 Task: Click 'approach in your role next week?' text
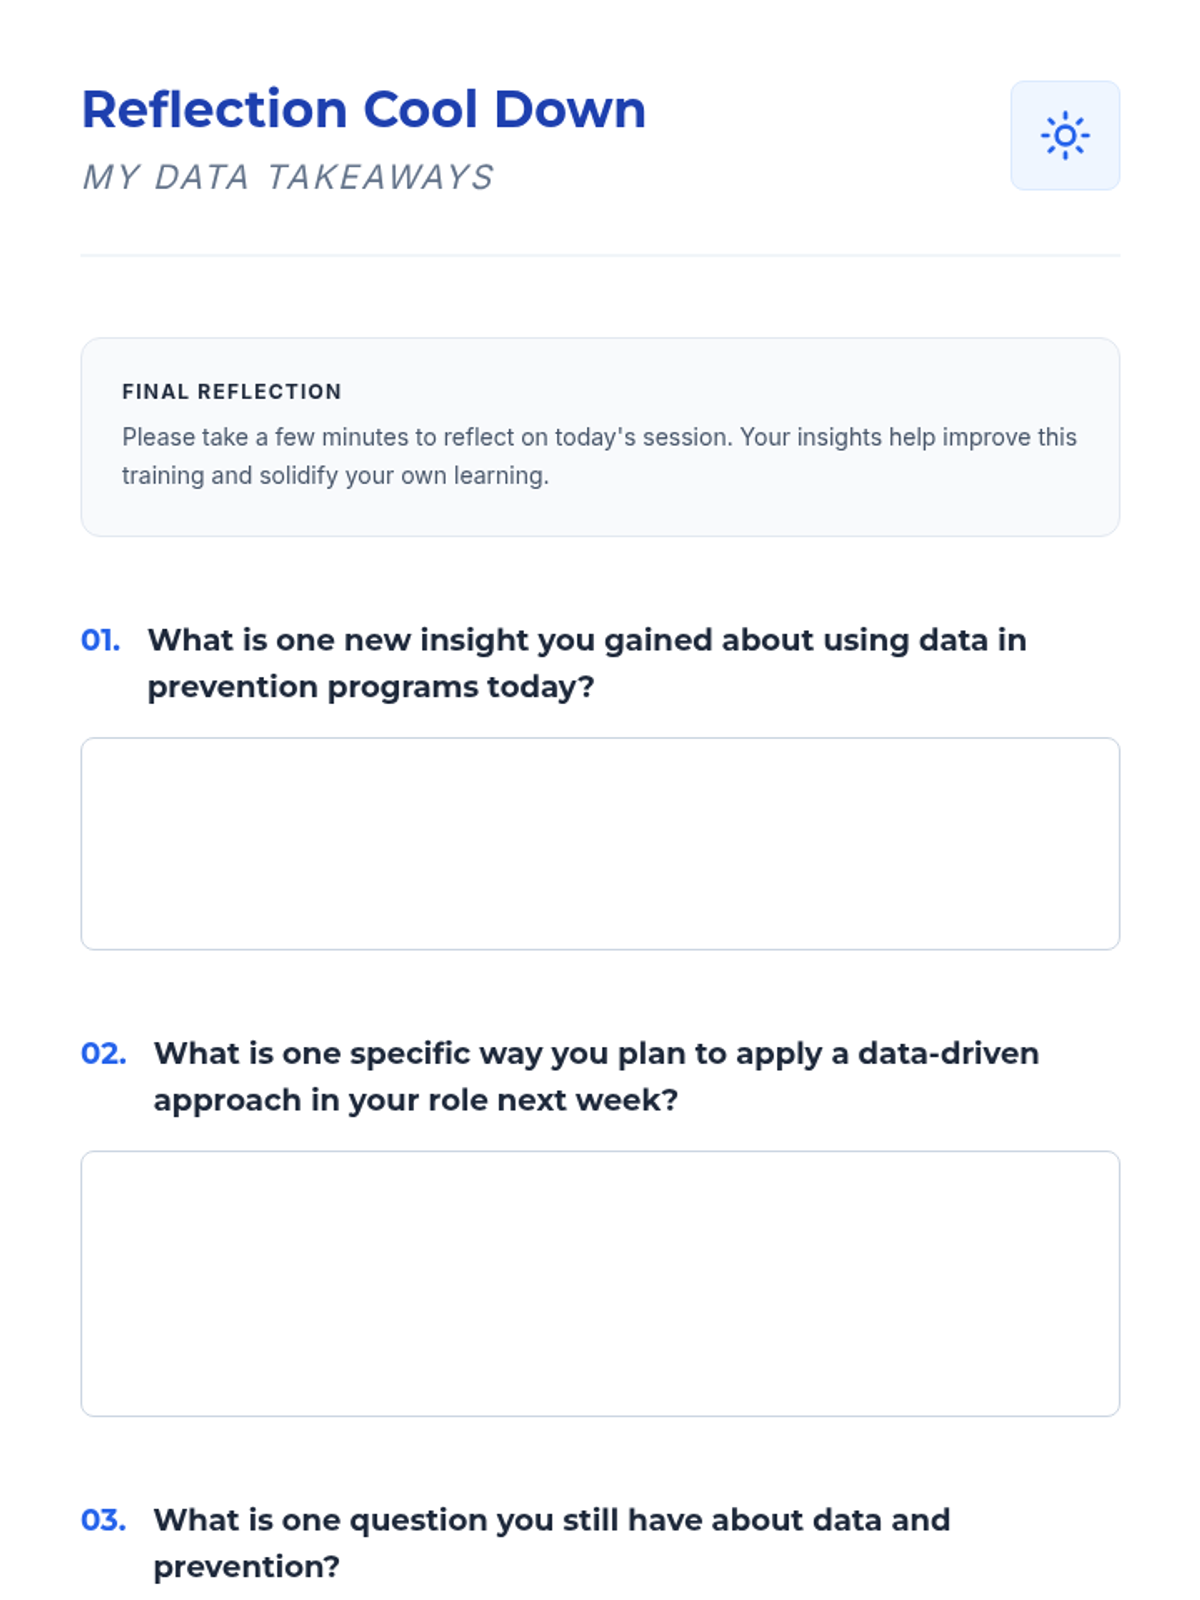pyautogui.click(x=416, y=1100)
